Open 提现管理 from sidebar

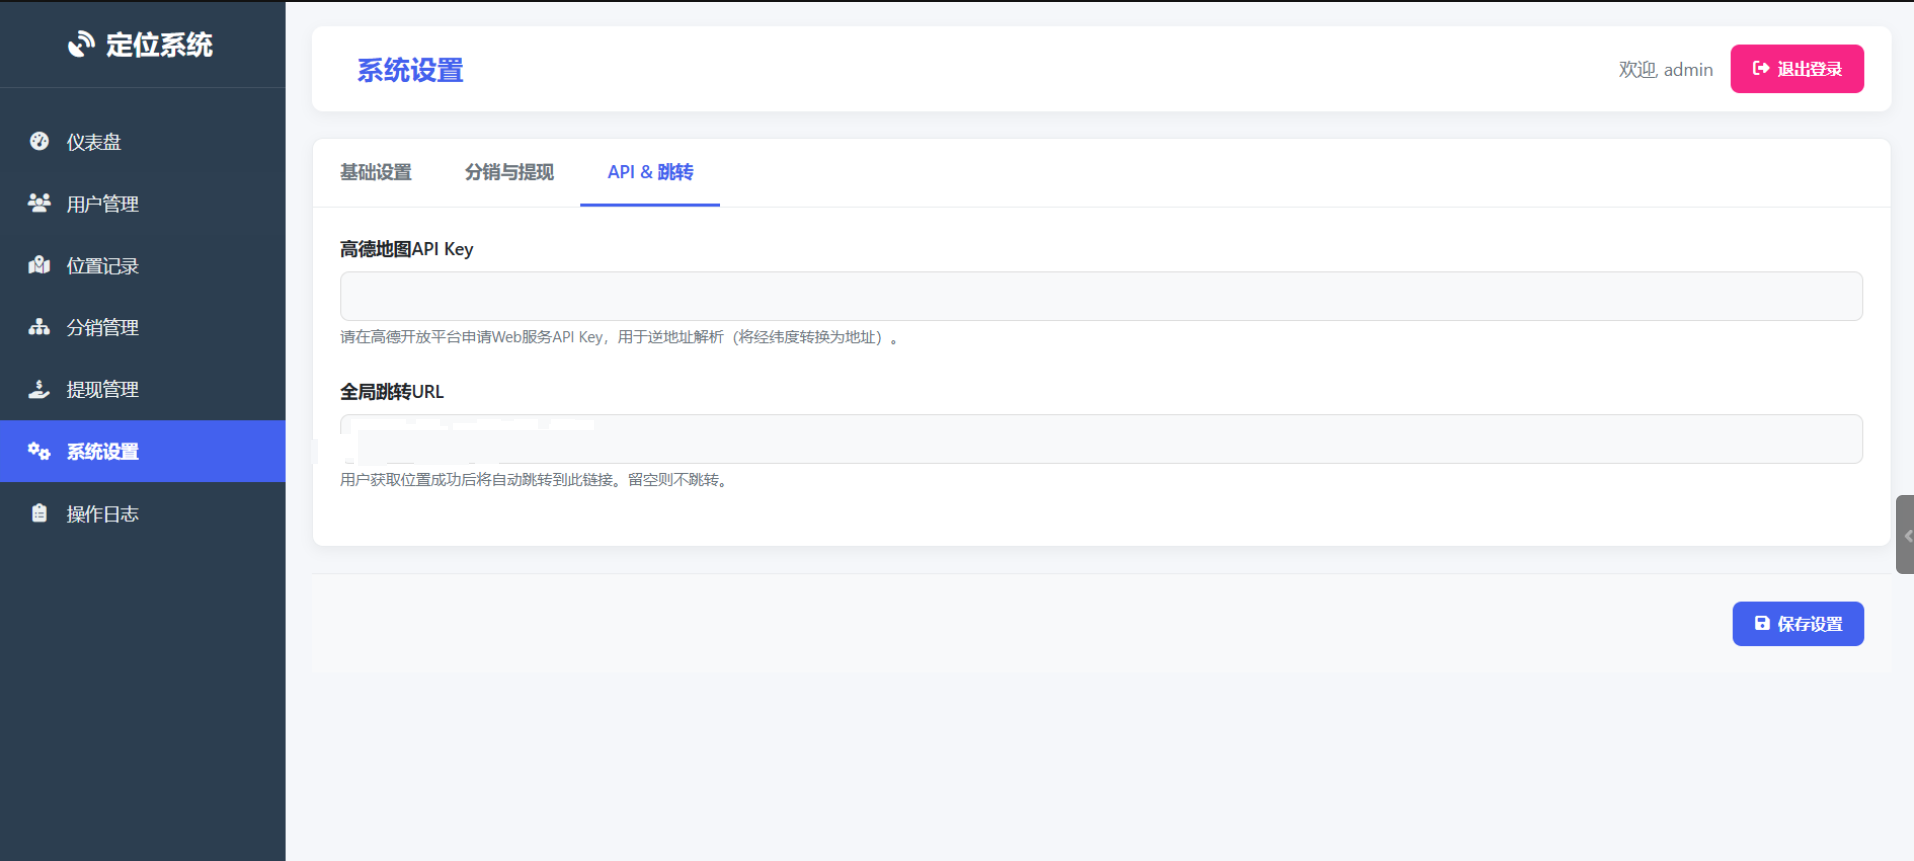pyautogui.click(x=143, y=390)
